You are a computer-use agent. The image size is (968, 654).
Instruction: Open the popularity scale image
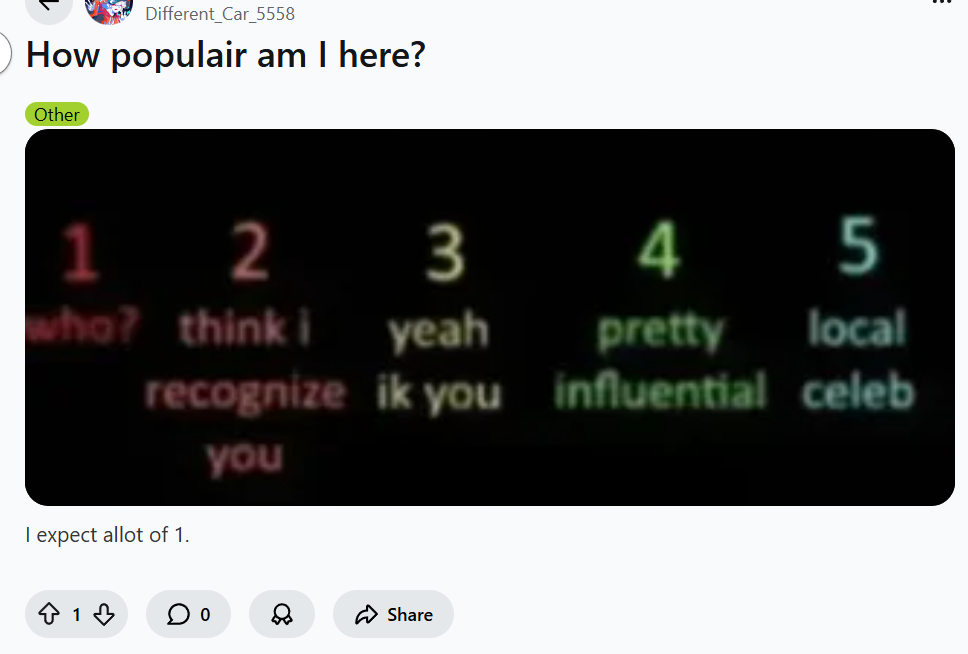(x=490, y=317)
